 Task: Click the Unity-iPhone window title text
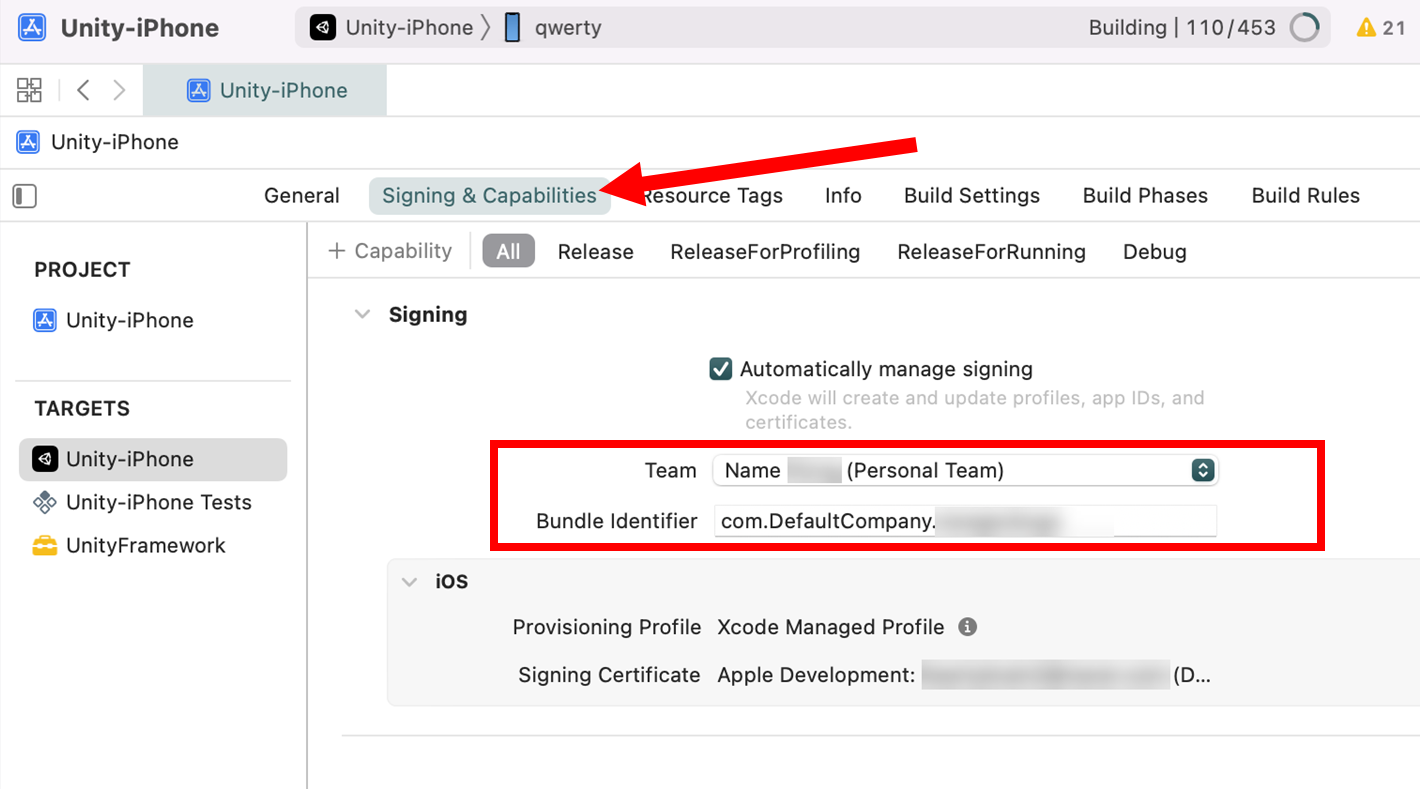coord(140,28)
